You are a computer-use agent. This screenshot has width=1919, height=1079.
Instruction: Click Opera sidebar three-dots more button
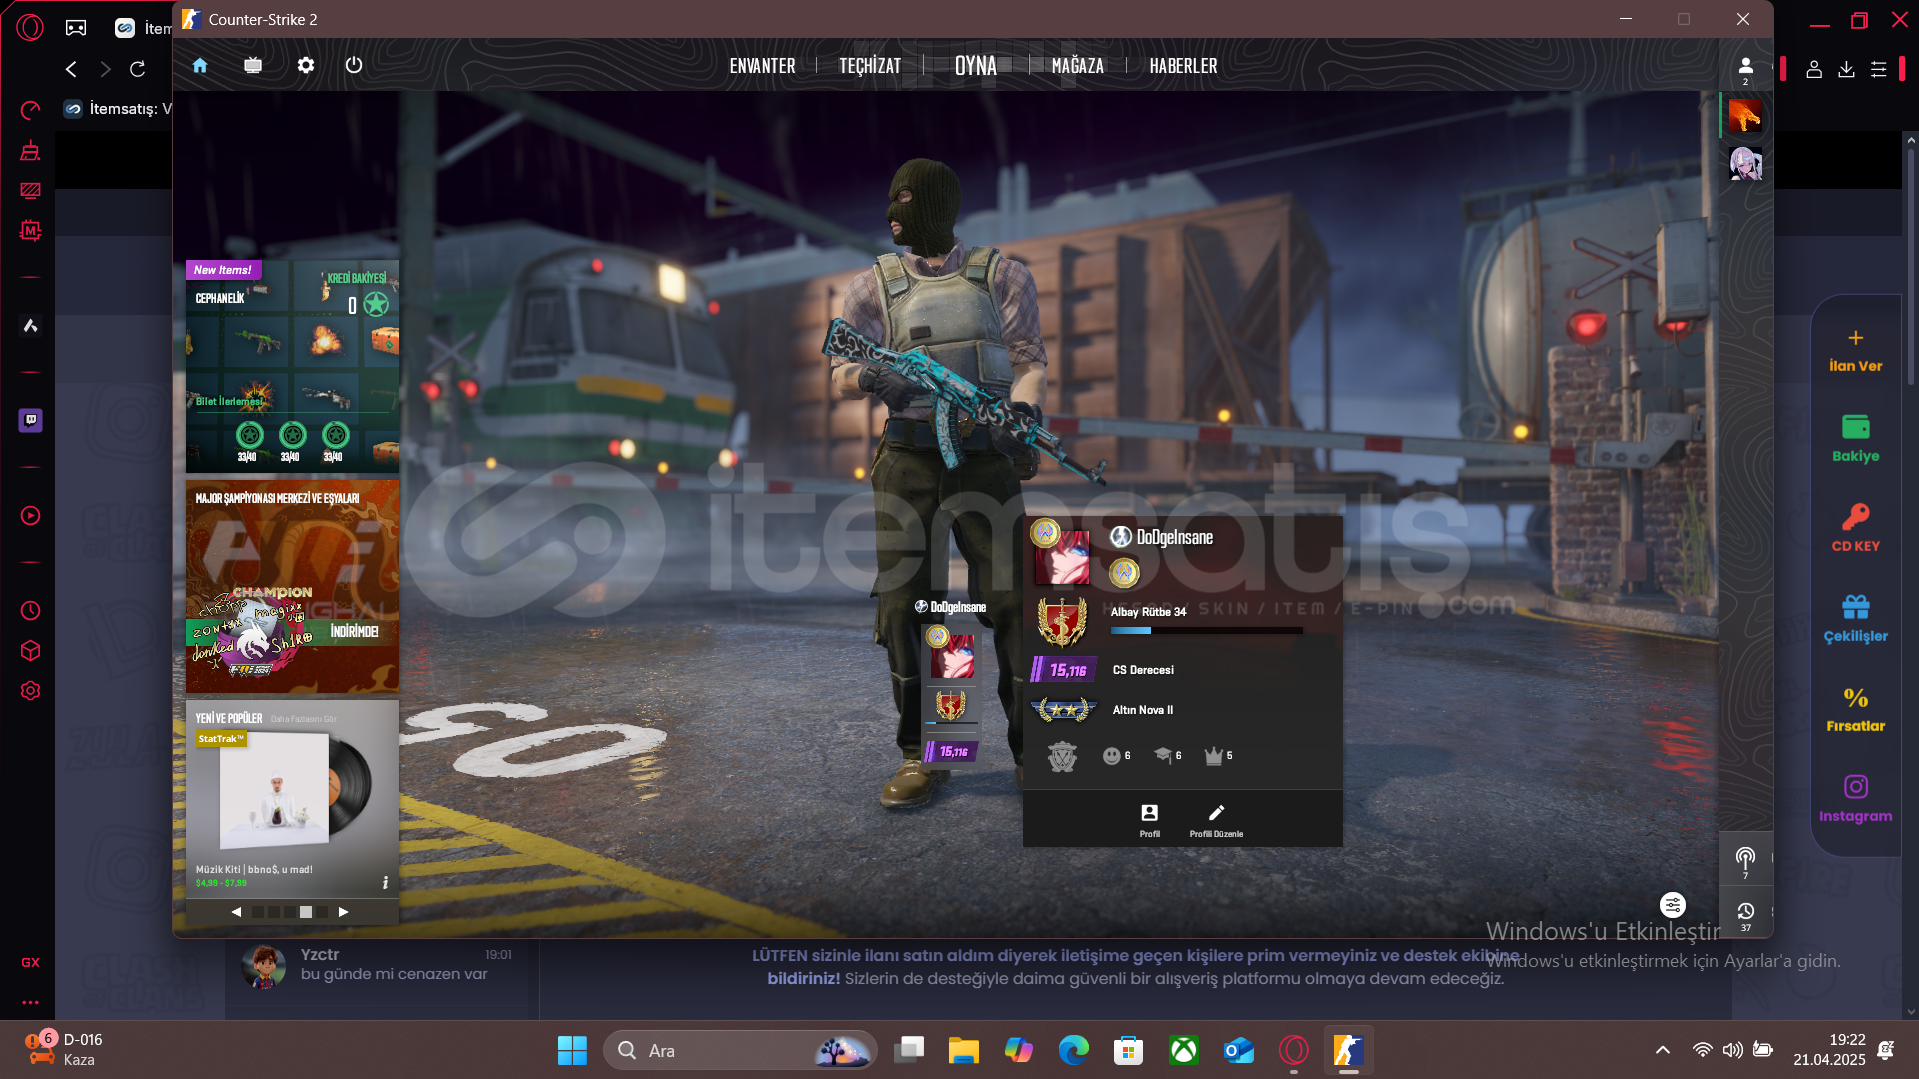tap(30, 1002)
